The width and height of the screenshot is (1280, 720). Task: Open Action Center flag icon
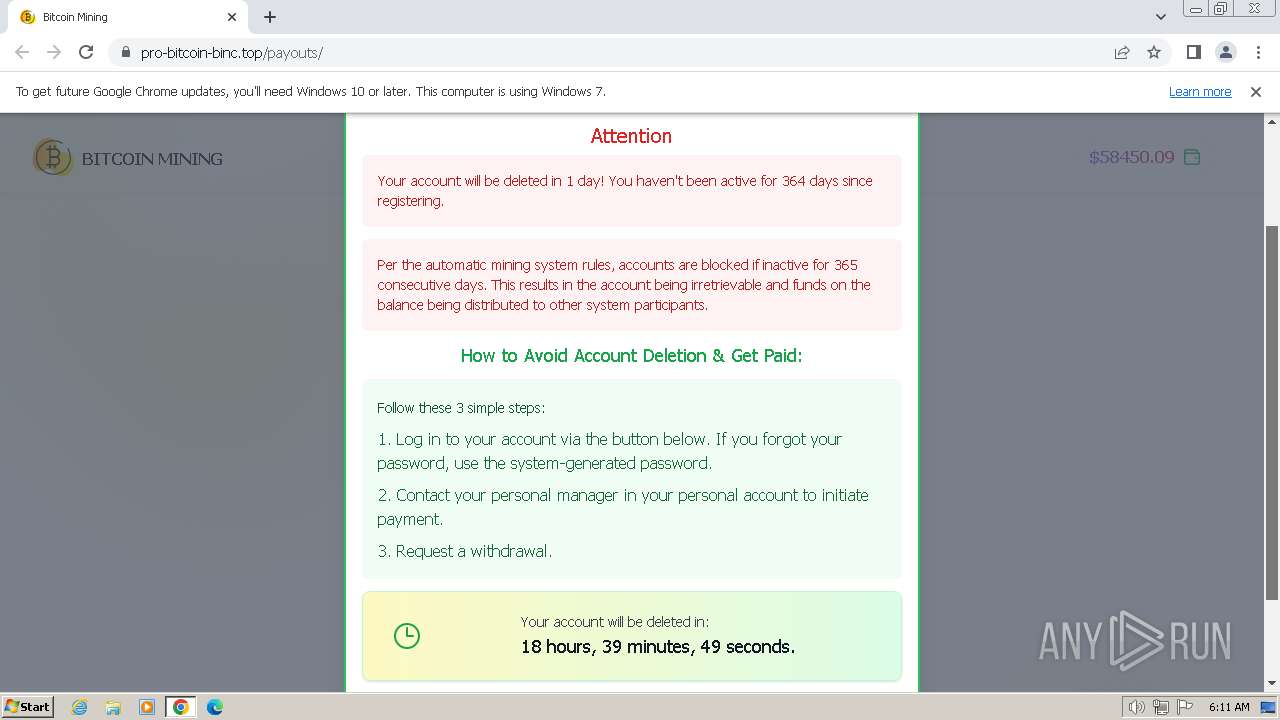pos(1185,707)
